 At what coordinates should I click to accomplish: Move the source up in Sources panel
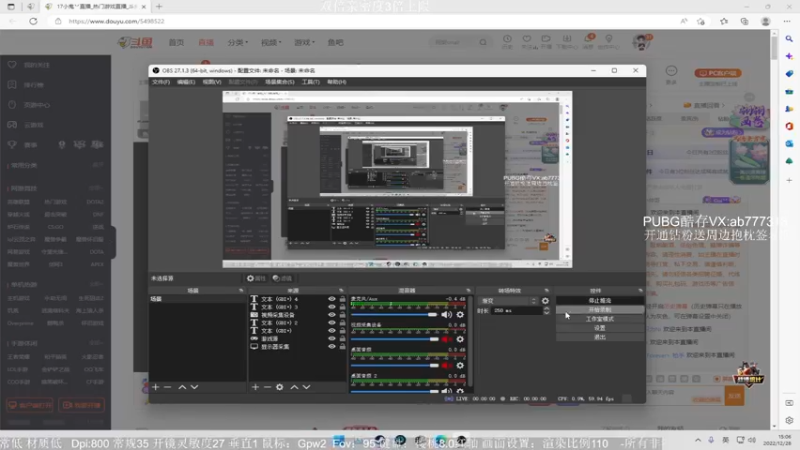(x=294, y=387)
